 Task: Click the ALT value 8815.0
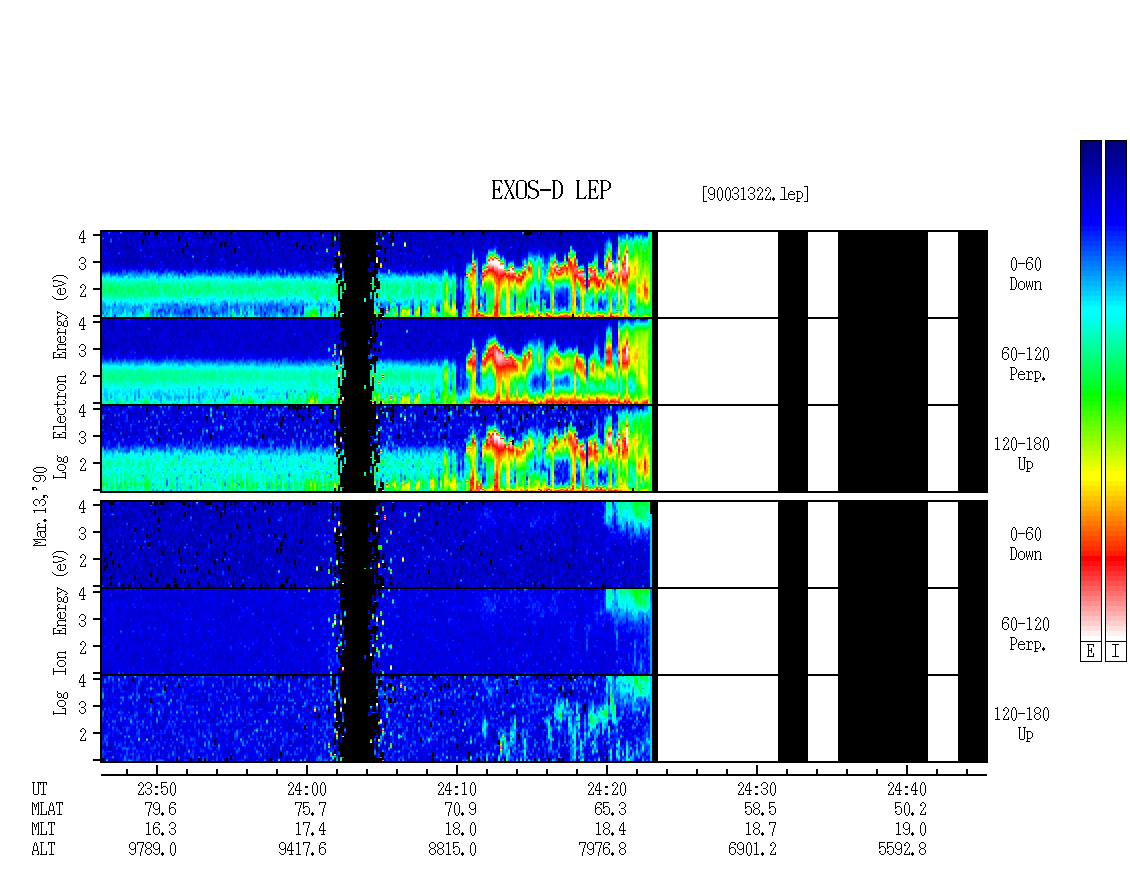(452, 850)
